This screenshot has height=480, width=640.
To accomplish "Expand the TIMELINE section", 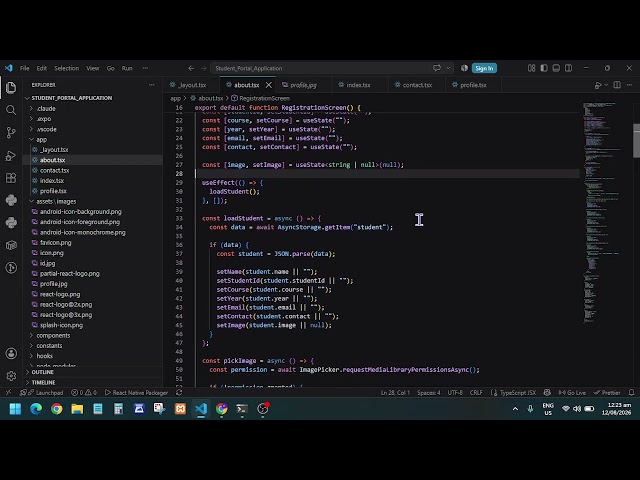I will pyautogui.click(x=93, y=382).
